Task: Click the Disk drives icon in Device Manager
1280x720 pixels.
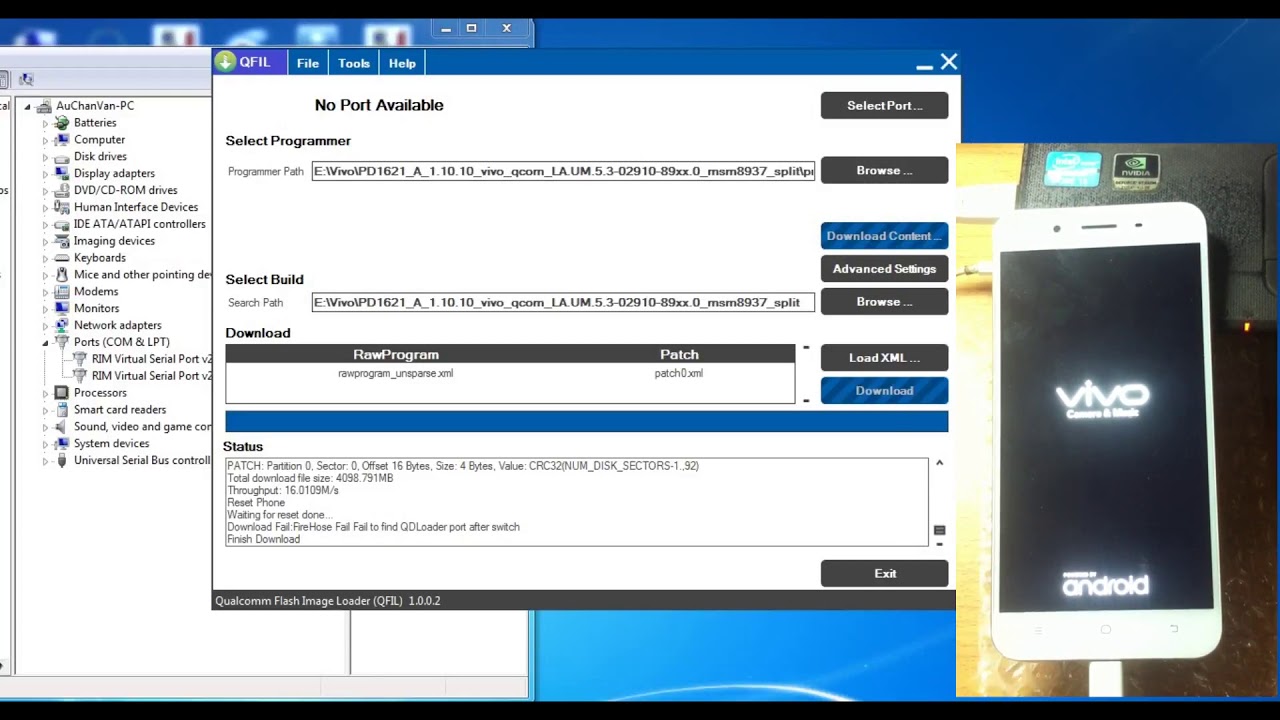Action: [x=62, y=157]
